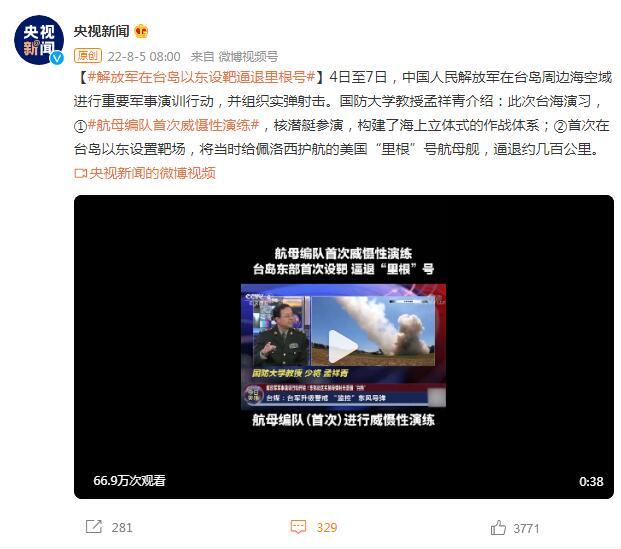Click the video duration 0:38 label
Image resolution: width=621 pixels, height=549 pixels.
(591, 481)
